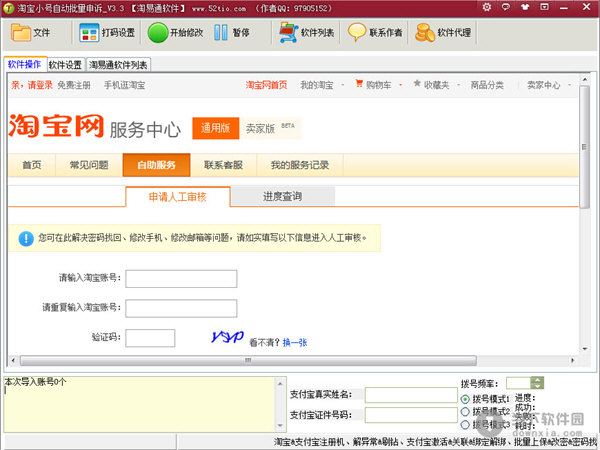Click the account list scroll down arrow

280,426
